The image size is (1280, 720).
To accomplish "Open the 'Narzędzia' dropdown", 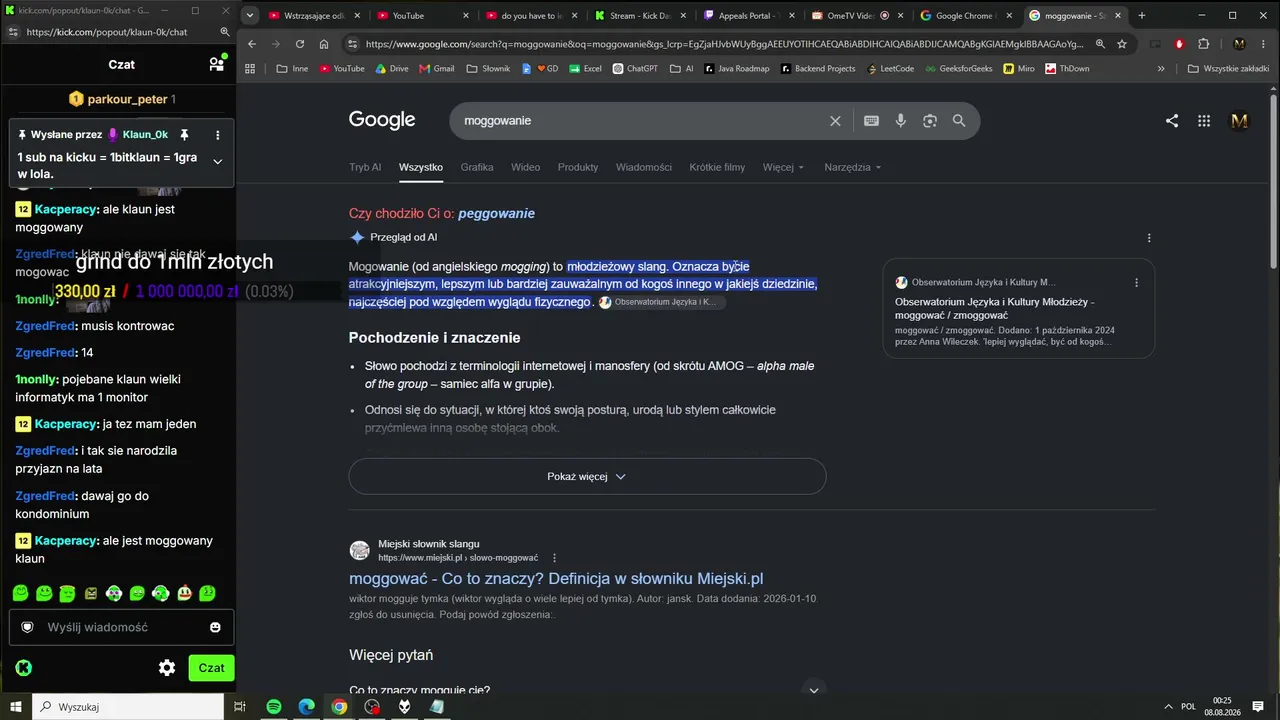I will [853, 167].
